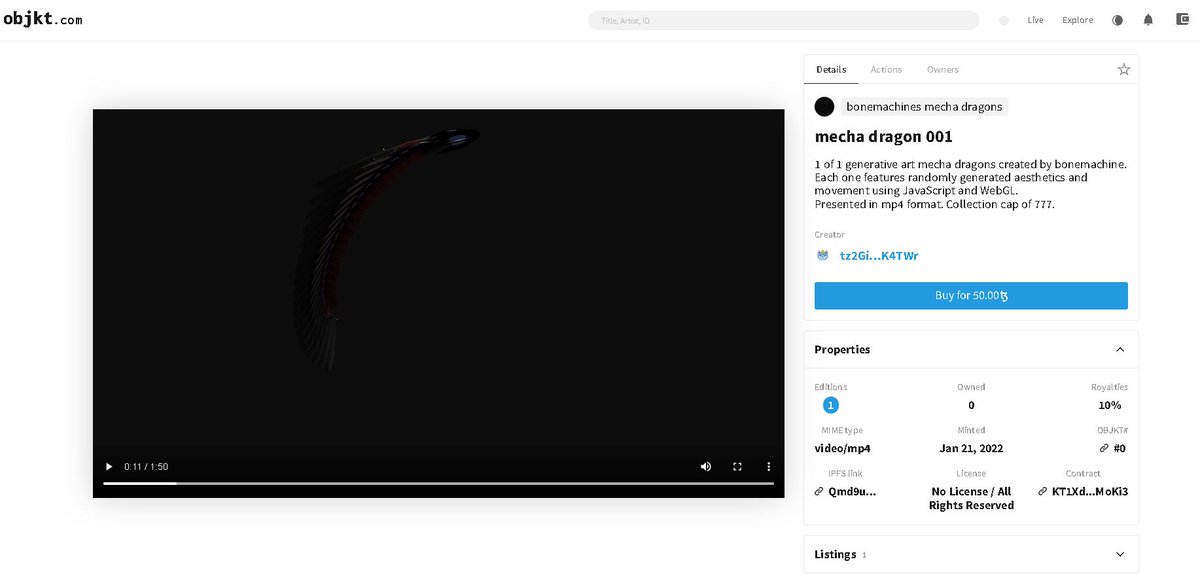Open the IPFS link Qmd9u...
Screen dimensions: 1200x587
coord(845,491)
